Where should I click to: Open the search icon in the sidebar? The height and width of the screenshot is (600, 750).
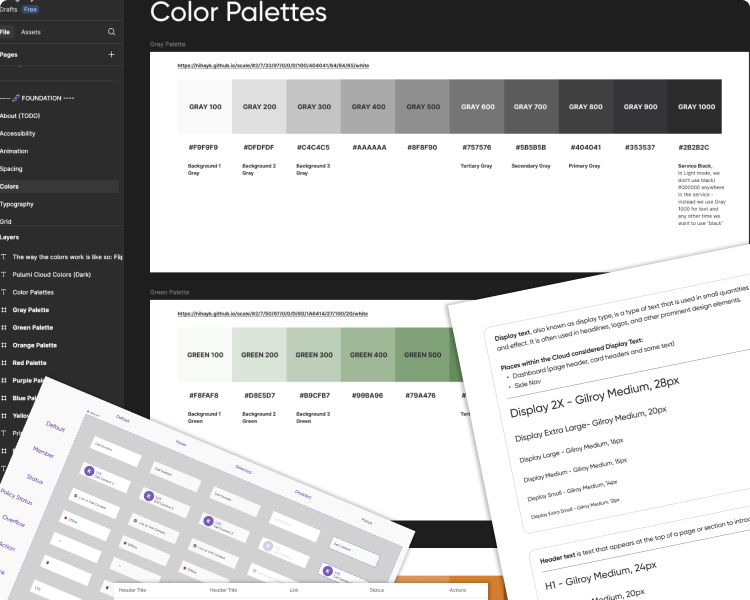pos(111,32)
